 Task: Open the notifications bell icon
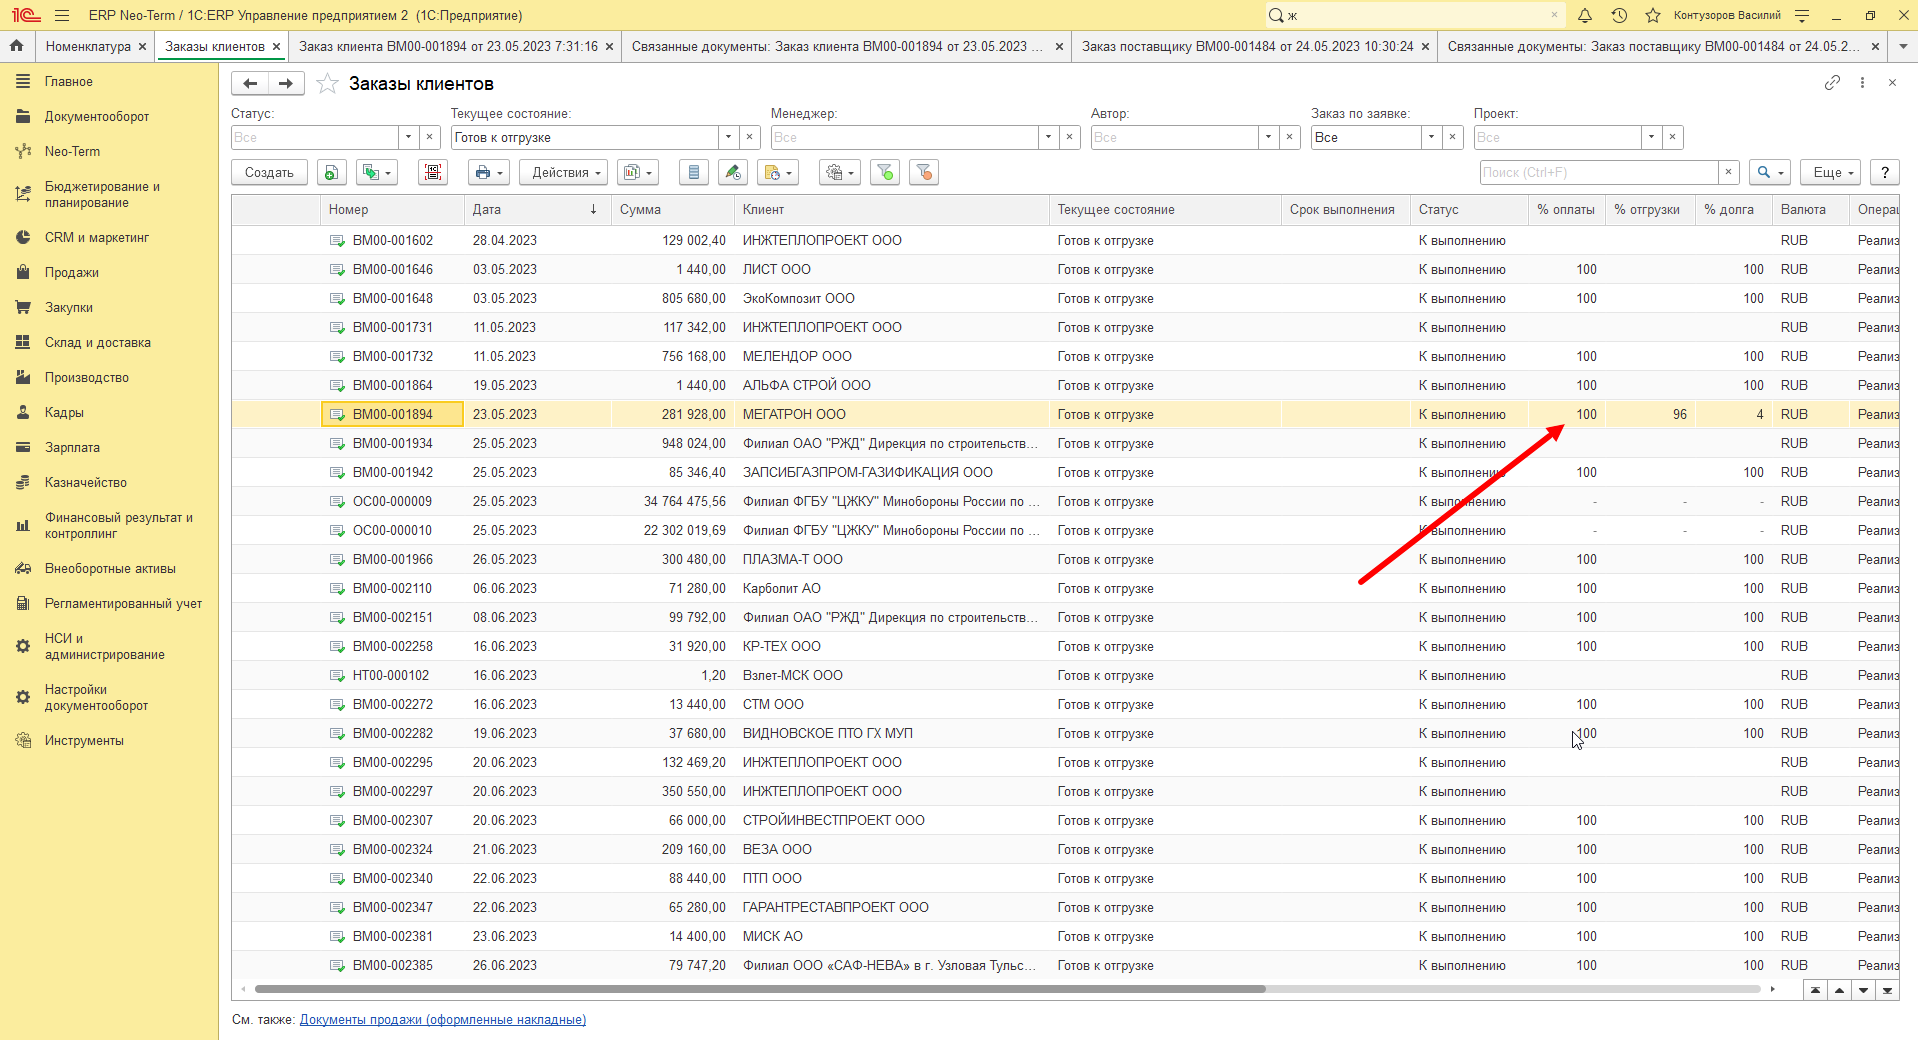click(x=1585, y=15)
